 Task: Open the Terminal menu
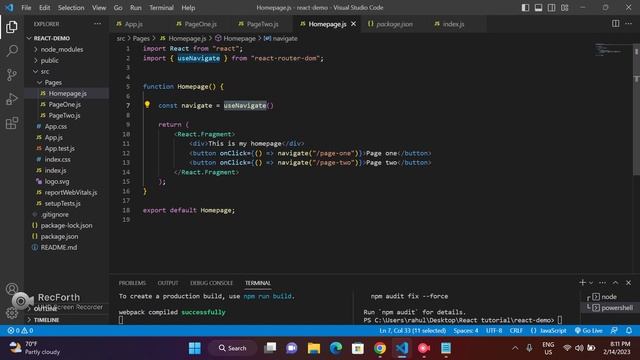coord(161,8)
